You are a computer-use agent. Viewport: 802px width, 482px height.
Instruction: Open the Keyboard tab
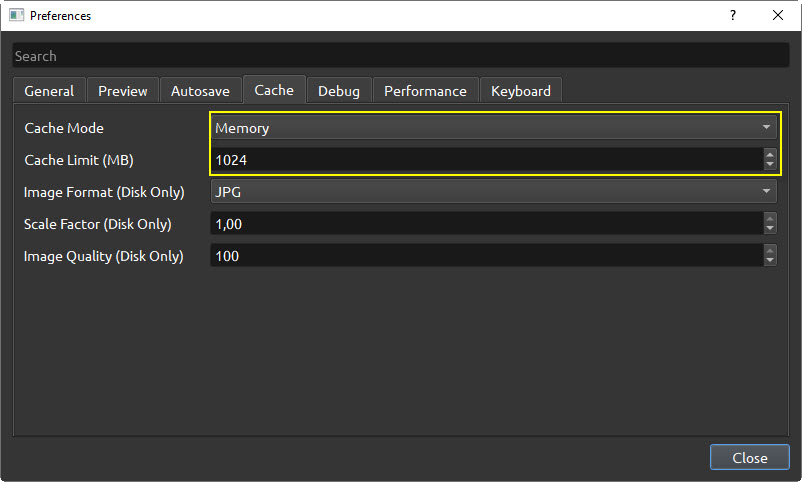pyautogui.click(x=521, y=91)
